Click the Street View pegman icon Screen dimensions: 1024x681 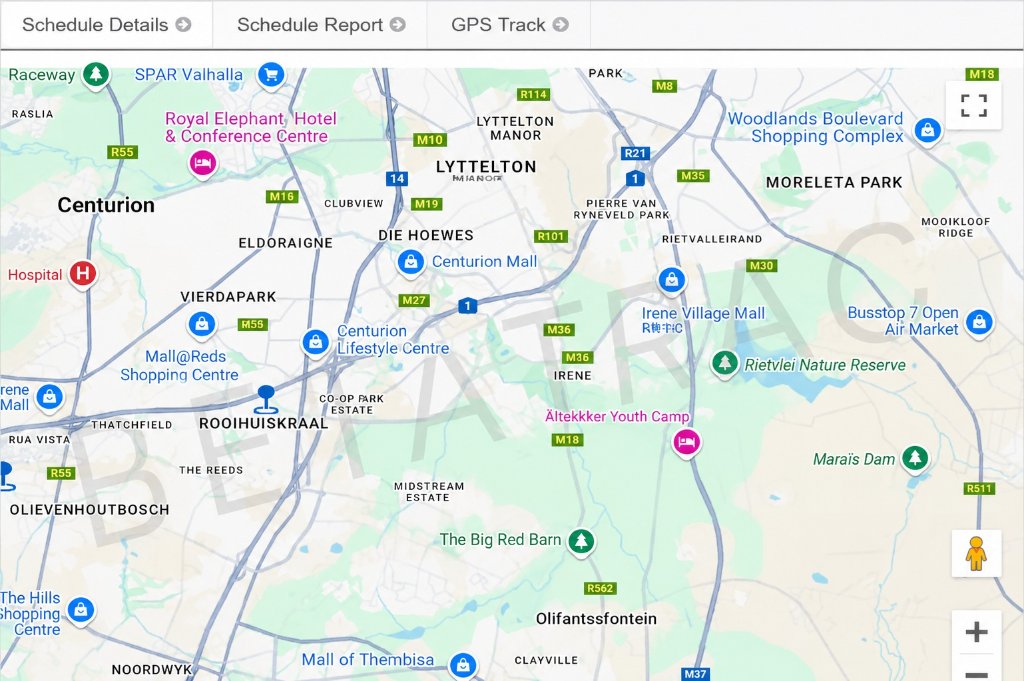[x=976, y=554]
